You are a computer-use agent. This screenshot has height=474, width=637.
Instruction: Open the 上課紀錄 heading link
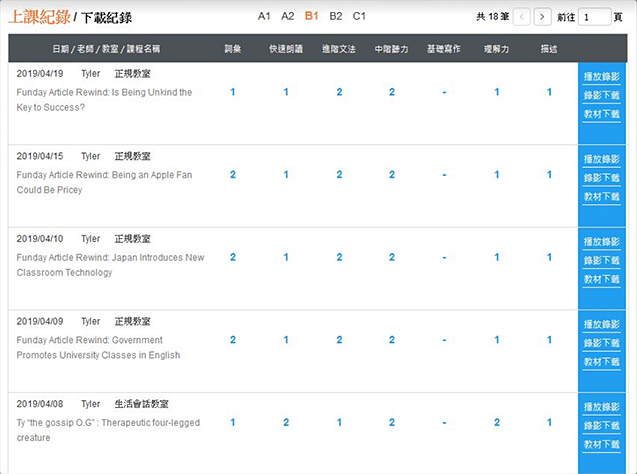click(39, 17)
